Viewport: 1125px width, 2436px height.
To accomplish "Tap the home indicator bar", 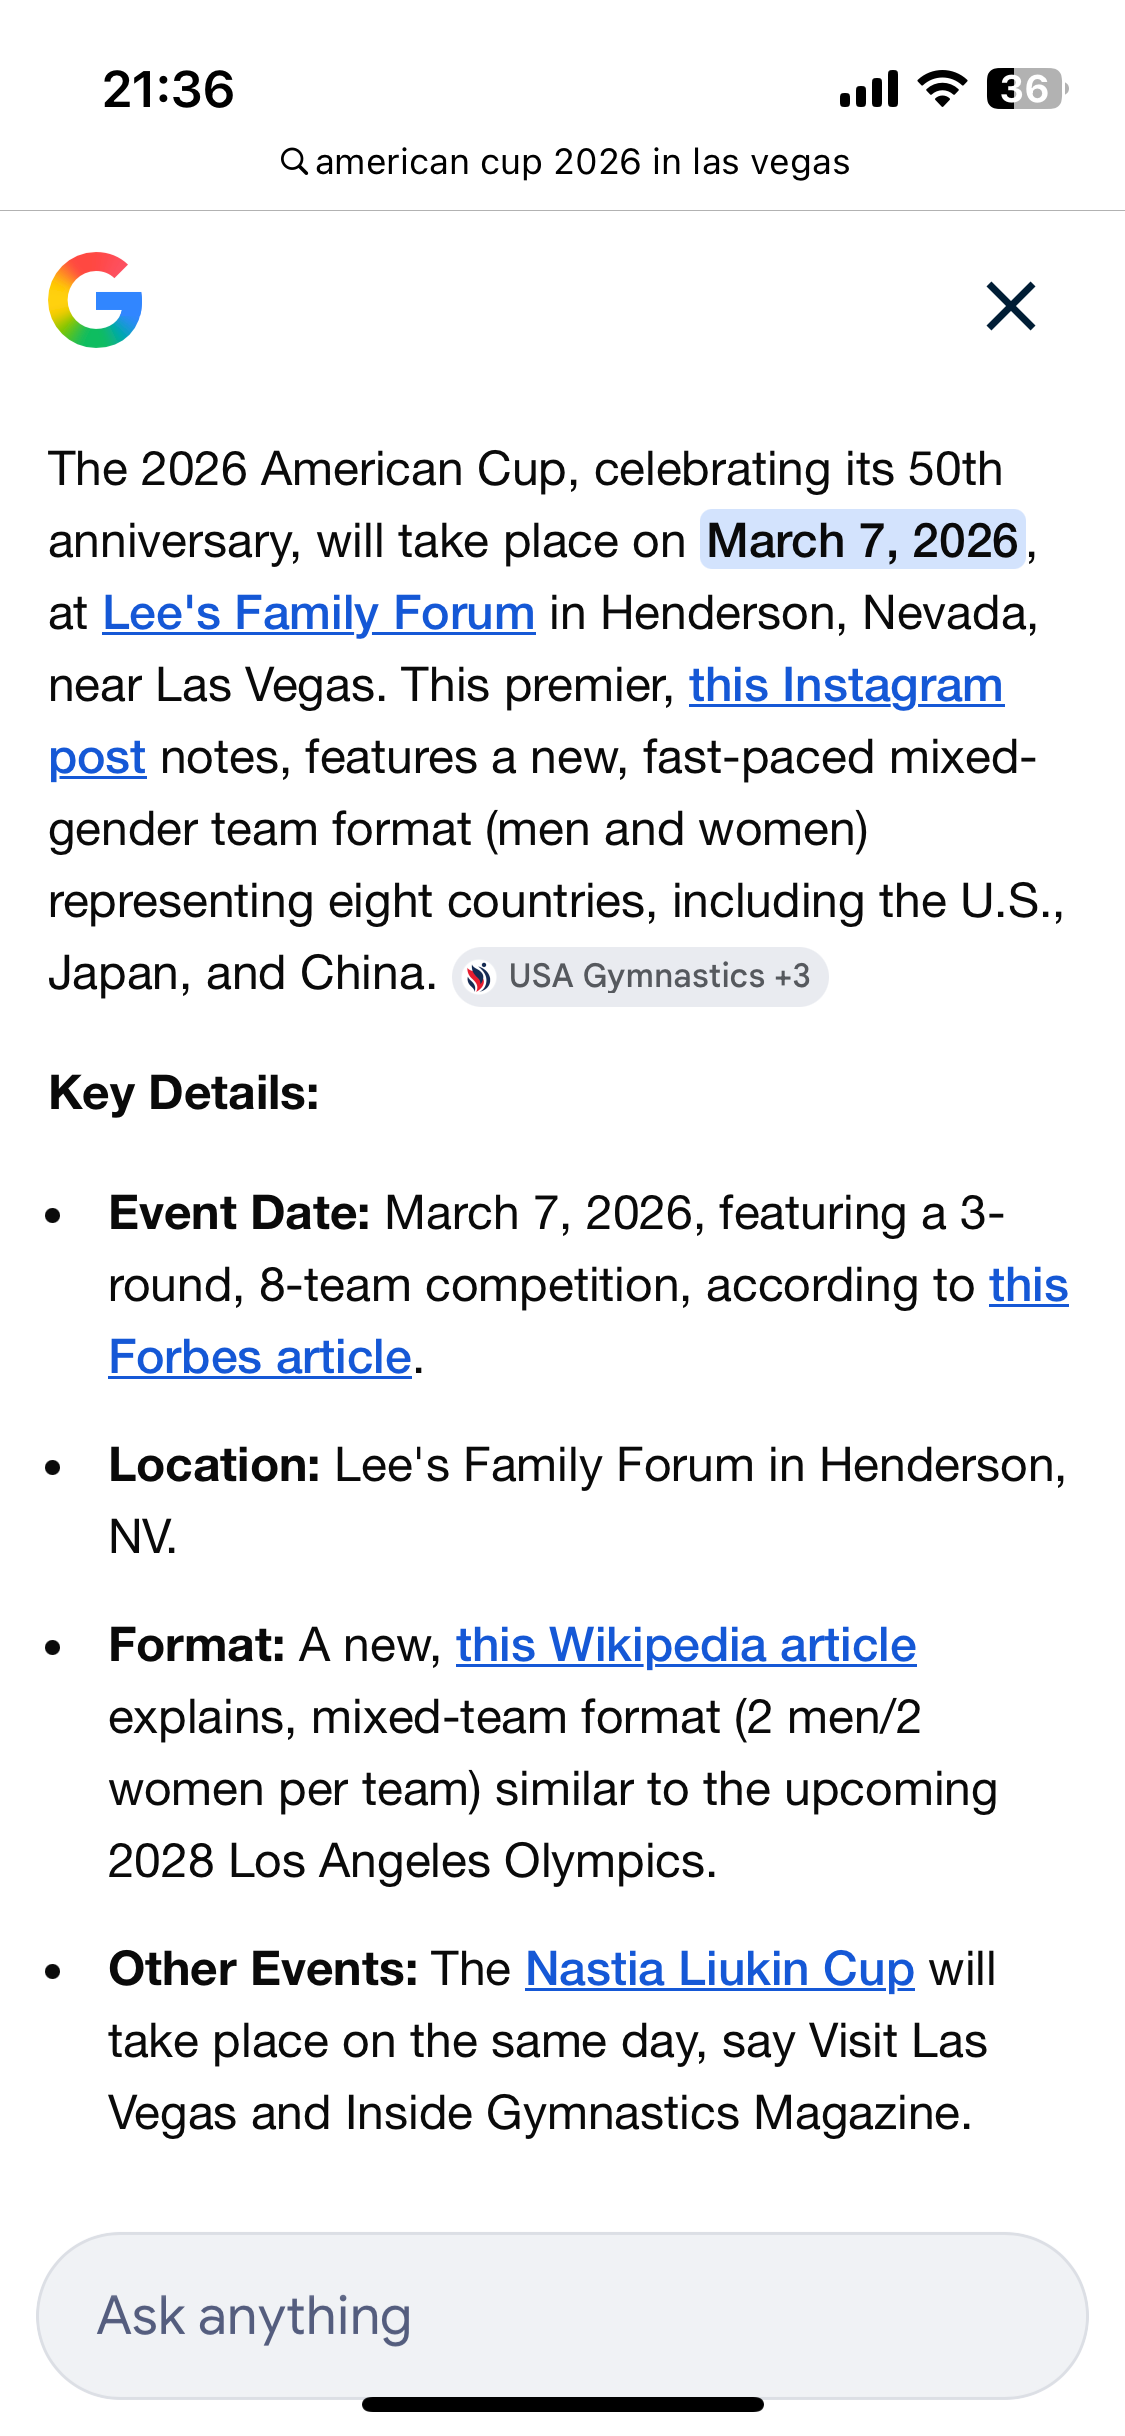I will click(x=562, y=2404).
